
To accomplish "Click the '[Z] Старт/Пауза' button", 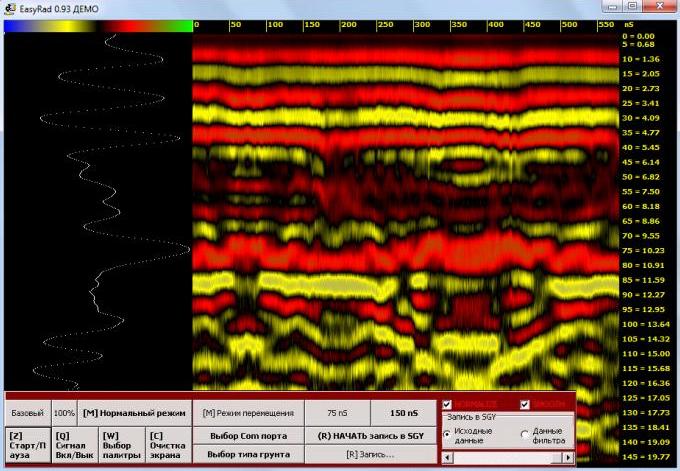I will click(x=28, y=445).
